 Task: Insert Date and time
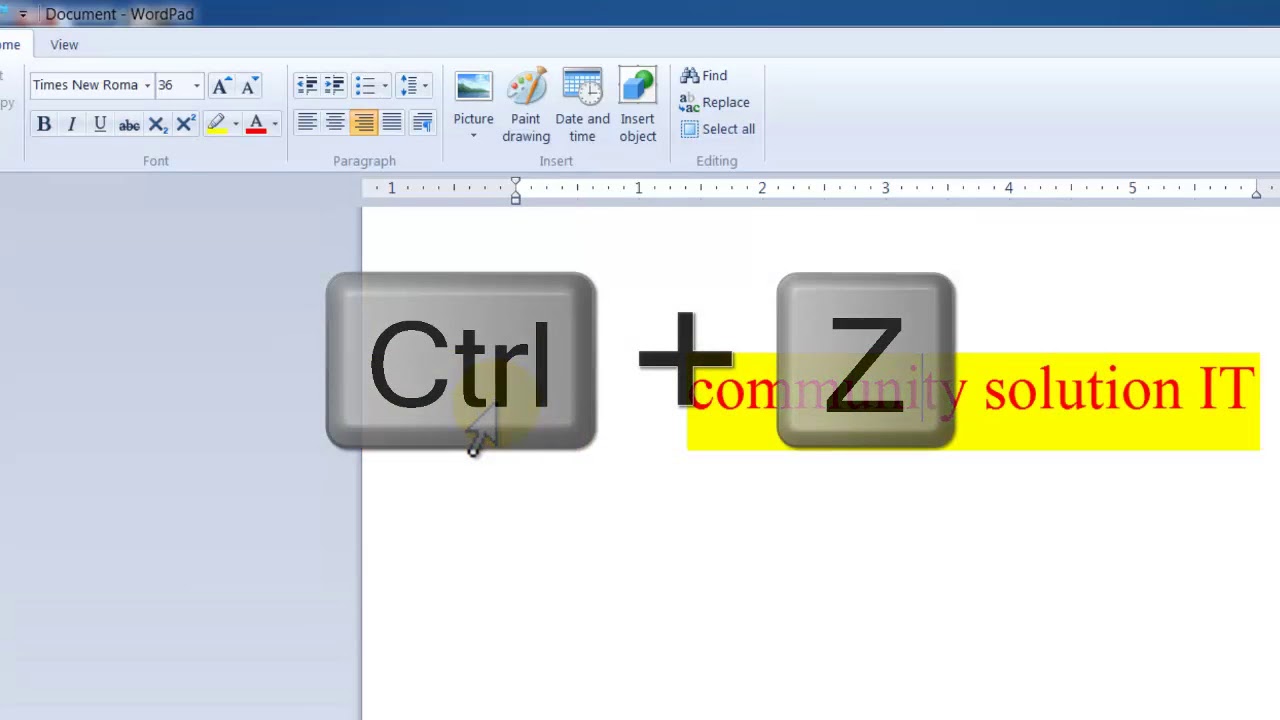pyautogui.click(x=582, y=106)
